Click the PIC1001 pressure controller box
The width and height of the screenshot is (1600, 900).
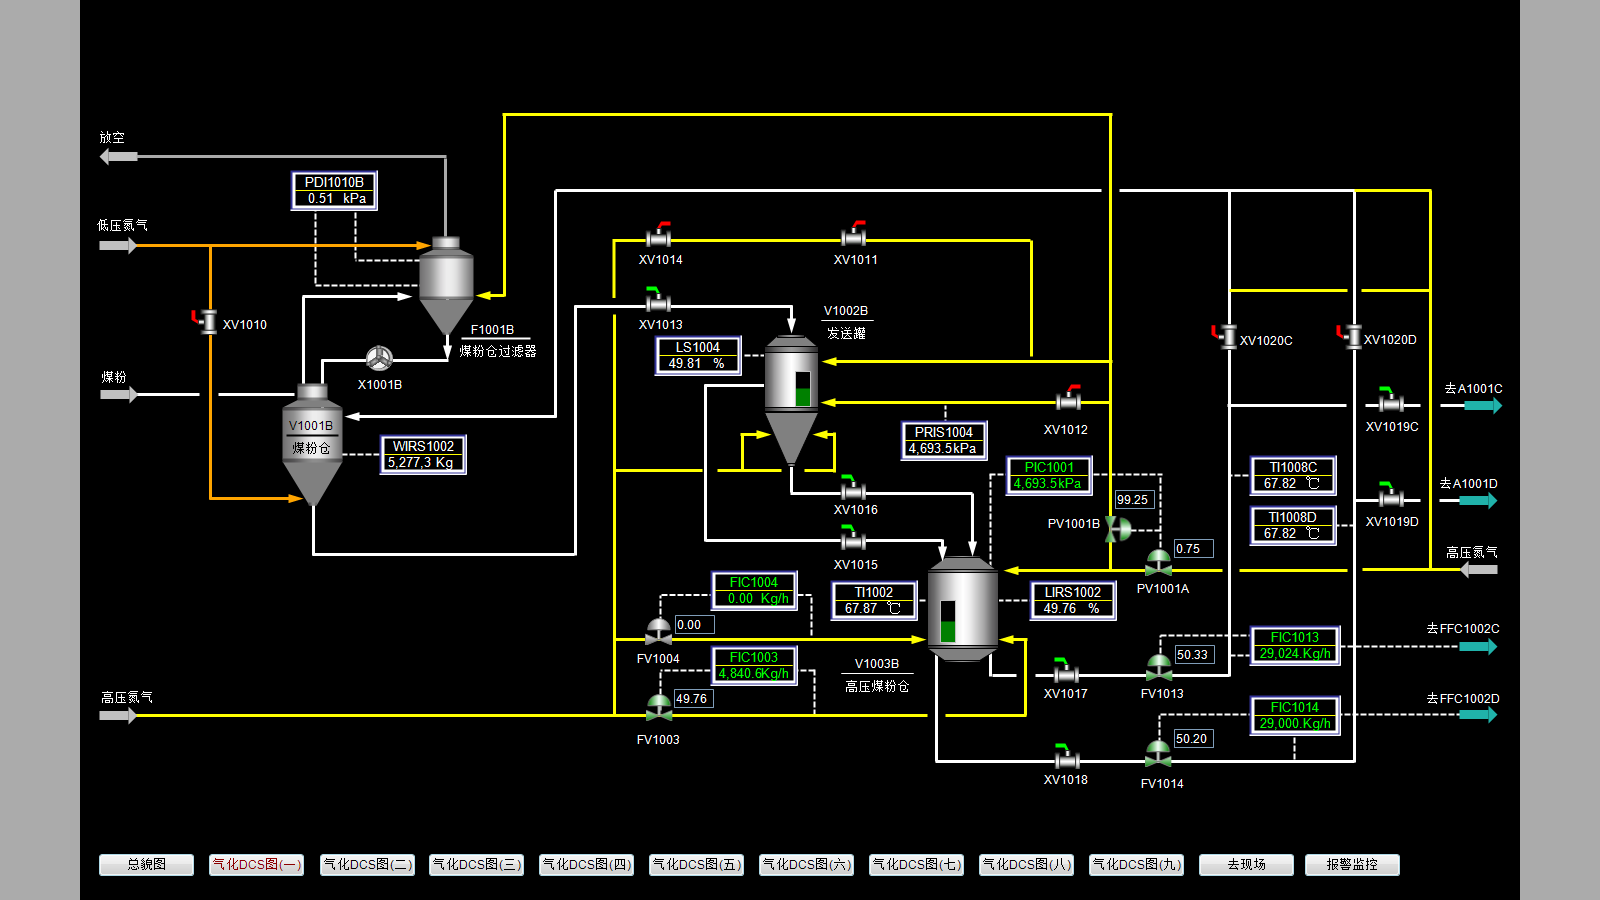click(1048, 475)
